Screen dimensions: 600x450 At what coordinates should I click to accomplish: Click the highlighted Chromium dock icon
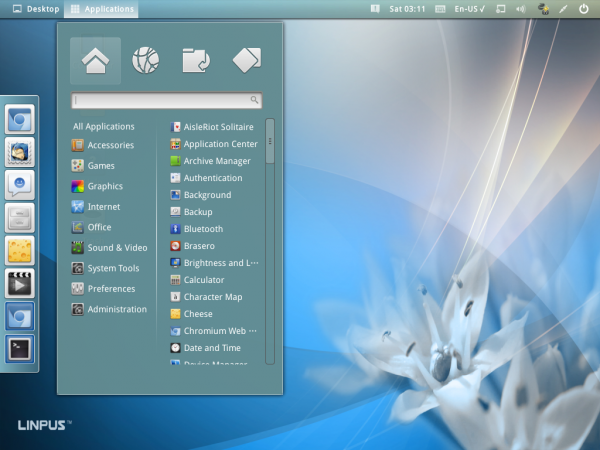(20, 316)
